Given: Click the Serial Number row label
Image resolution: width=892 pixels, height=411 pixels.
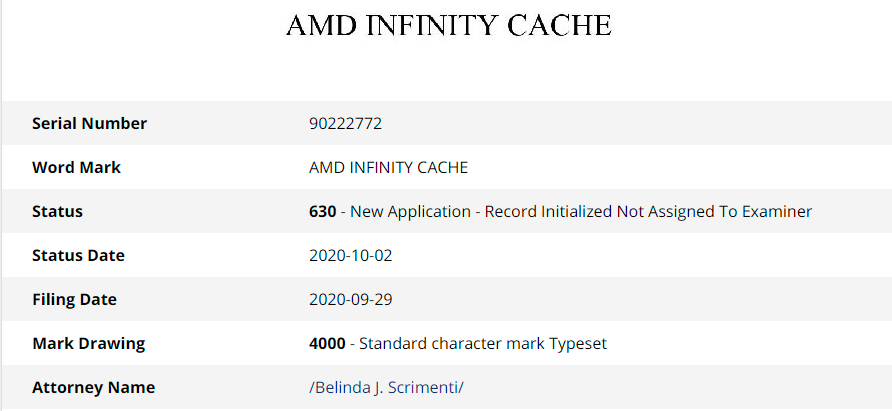Looking at the screenshot, I should (89, 124).
